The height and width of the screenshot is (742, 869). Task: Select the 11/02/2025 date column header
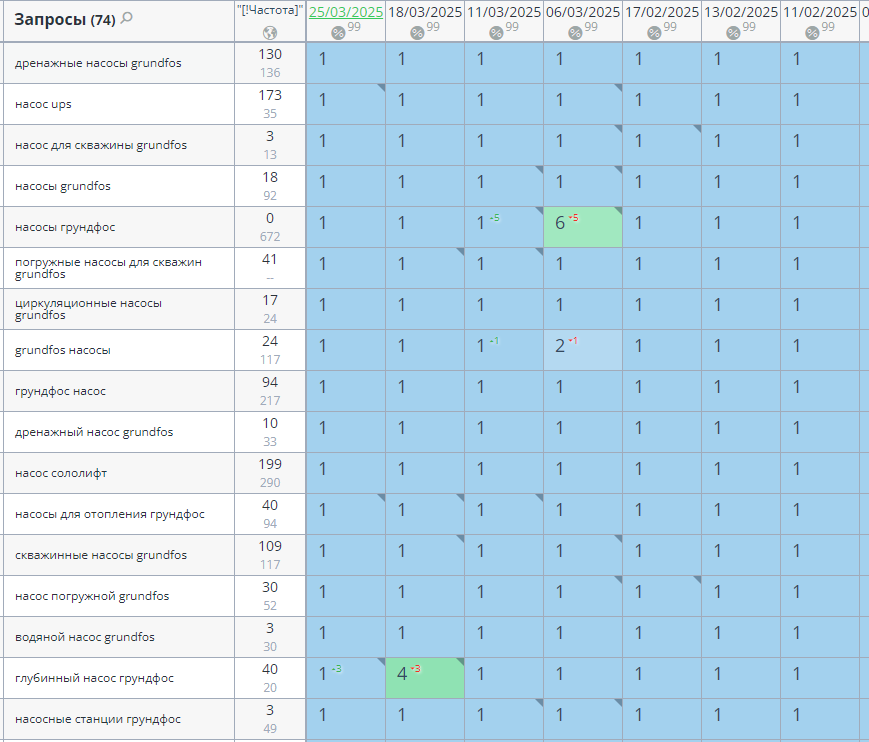[x=820, y=12]
